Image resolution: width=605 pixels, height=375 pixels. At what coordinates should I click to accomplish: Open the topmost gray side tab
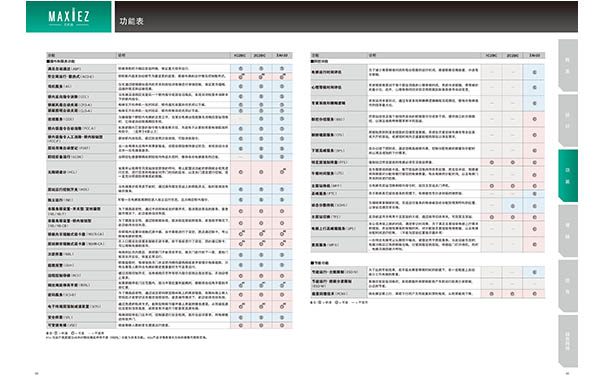coord(568,65)
